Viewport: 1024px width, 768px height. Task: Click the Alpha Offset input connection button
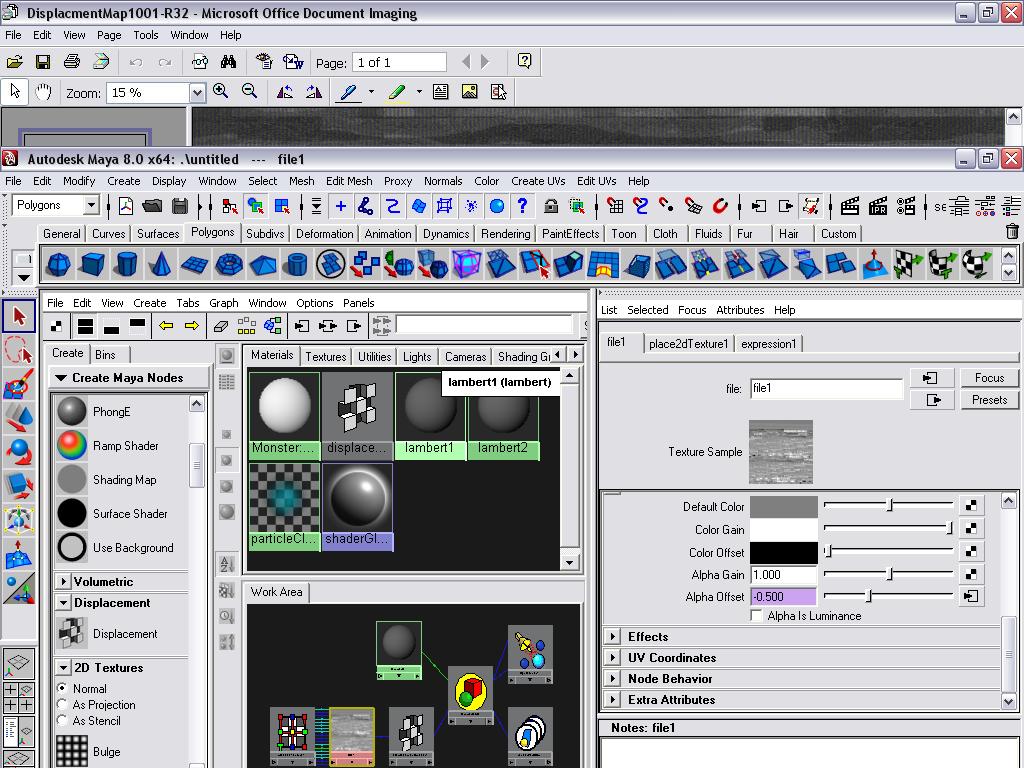tap(971, 596)
